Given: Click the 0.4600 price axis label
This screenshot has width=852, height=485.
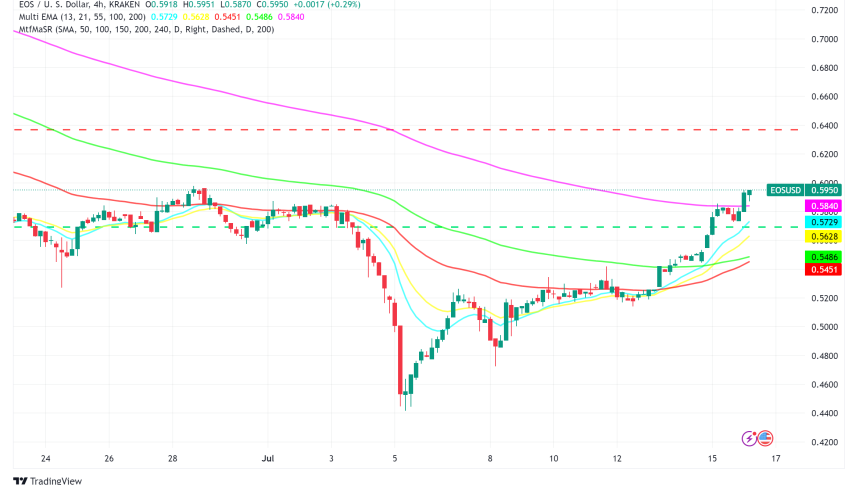Looking at the screenshot, I should [x=824, y=385].
